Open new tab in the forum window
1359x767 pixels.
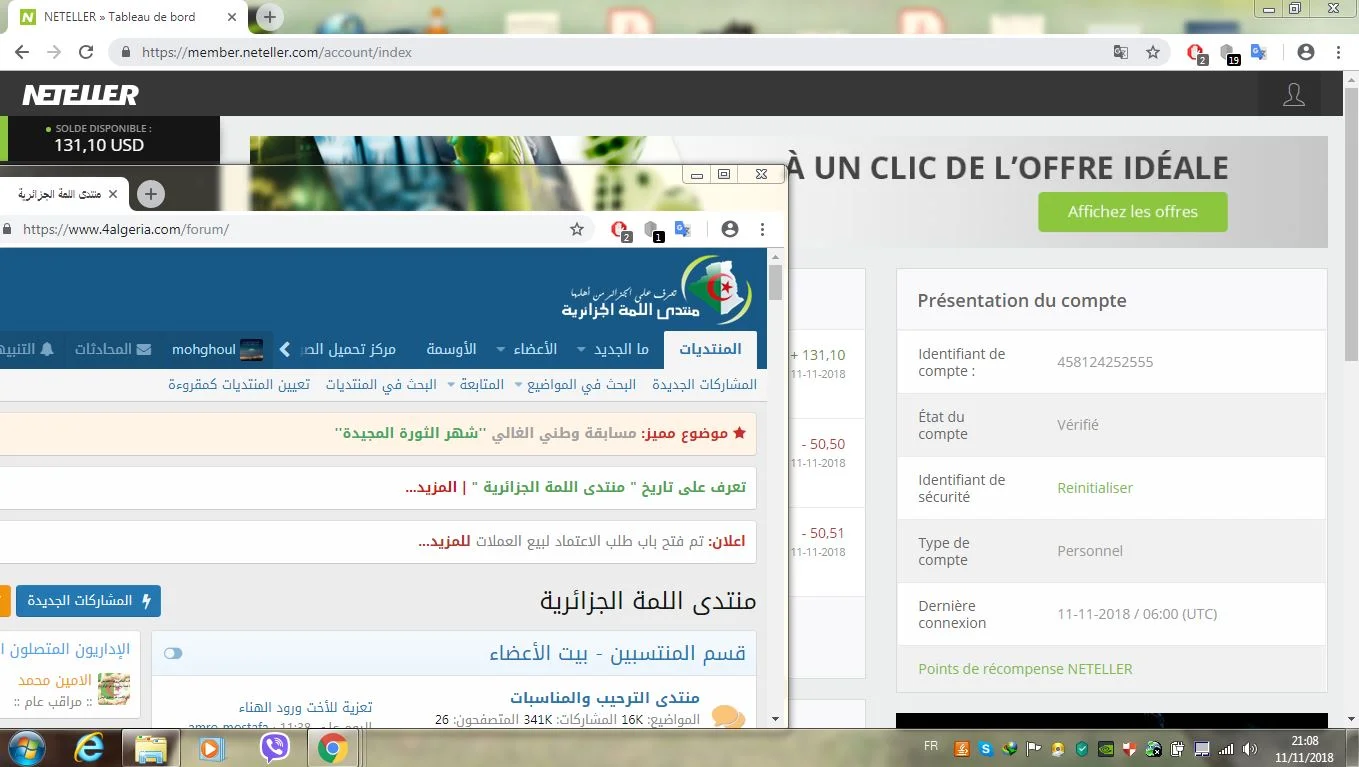[150, 194]
